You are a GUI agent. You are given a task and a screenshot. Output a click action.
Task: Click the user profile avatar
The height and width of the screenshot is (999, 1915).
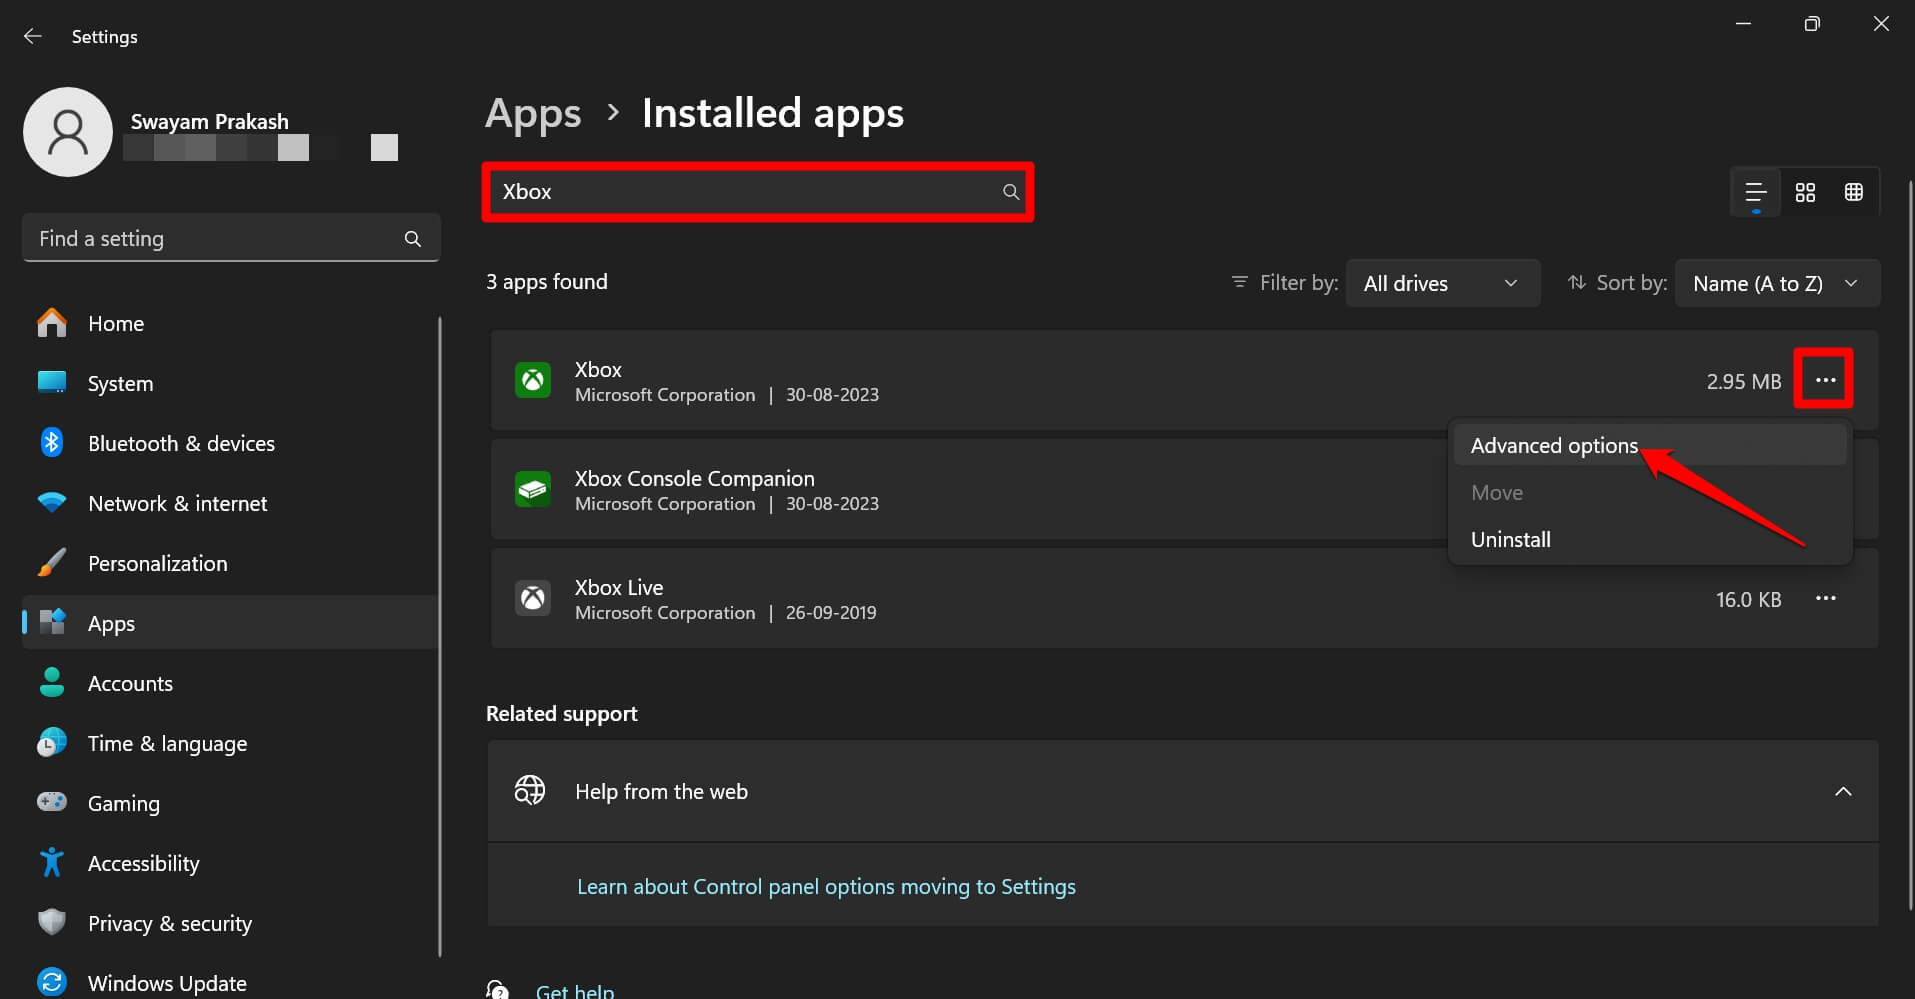click(x=68, y=132)
